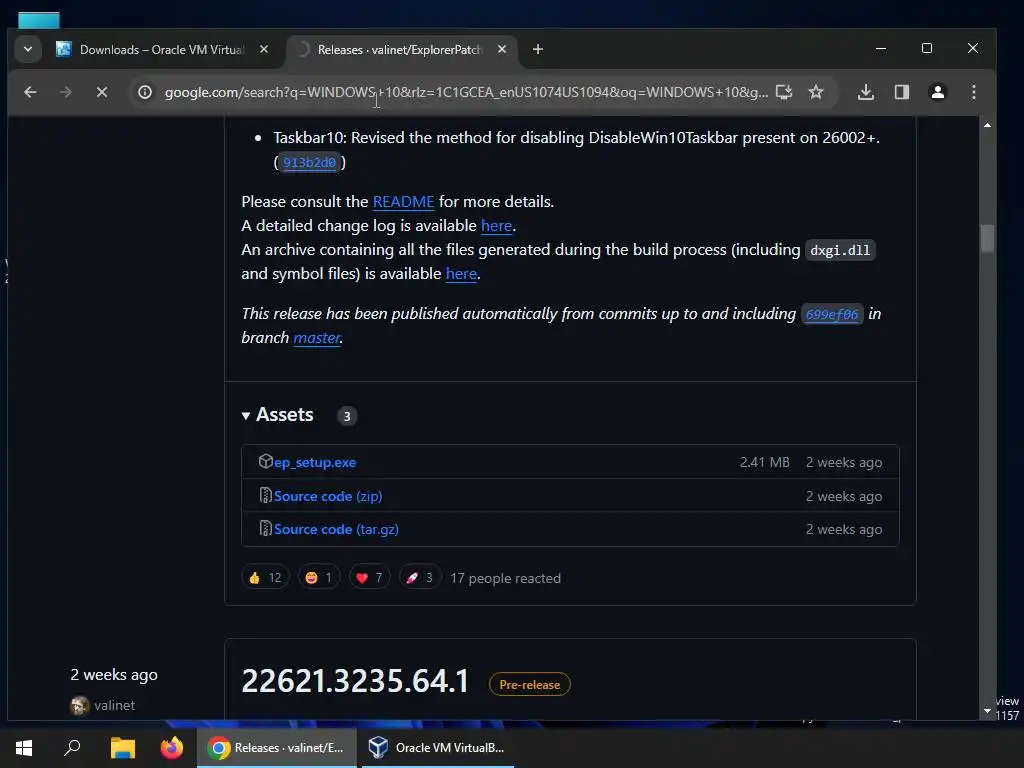Open release 22621.3235.64.1 title

click(355, 681)
